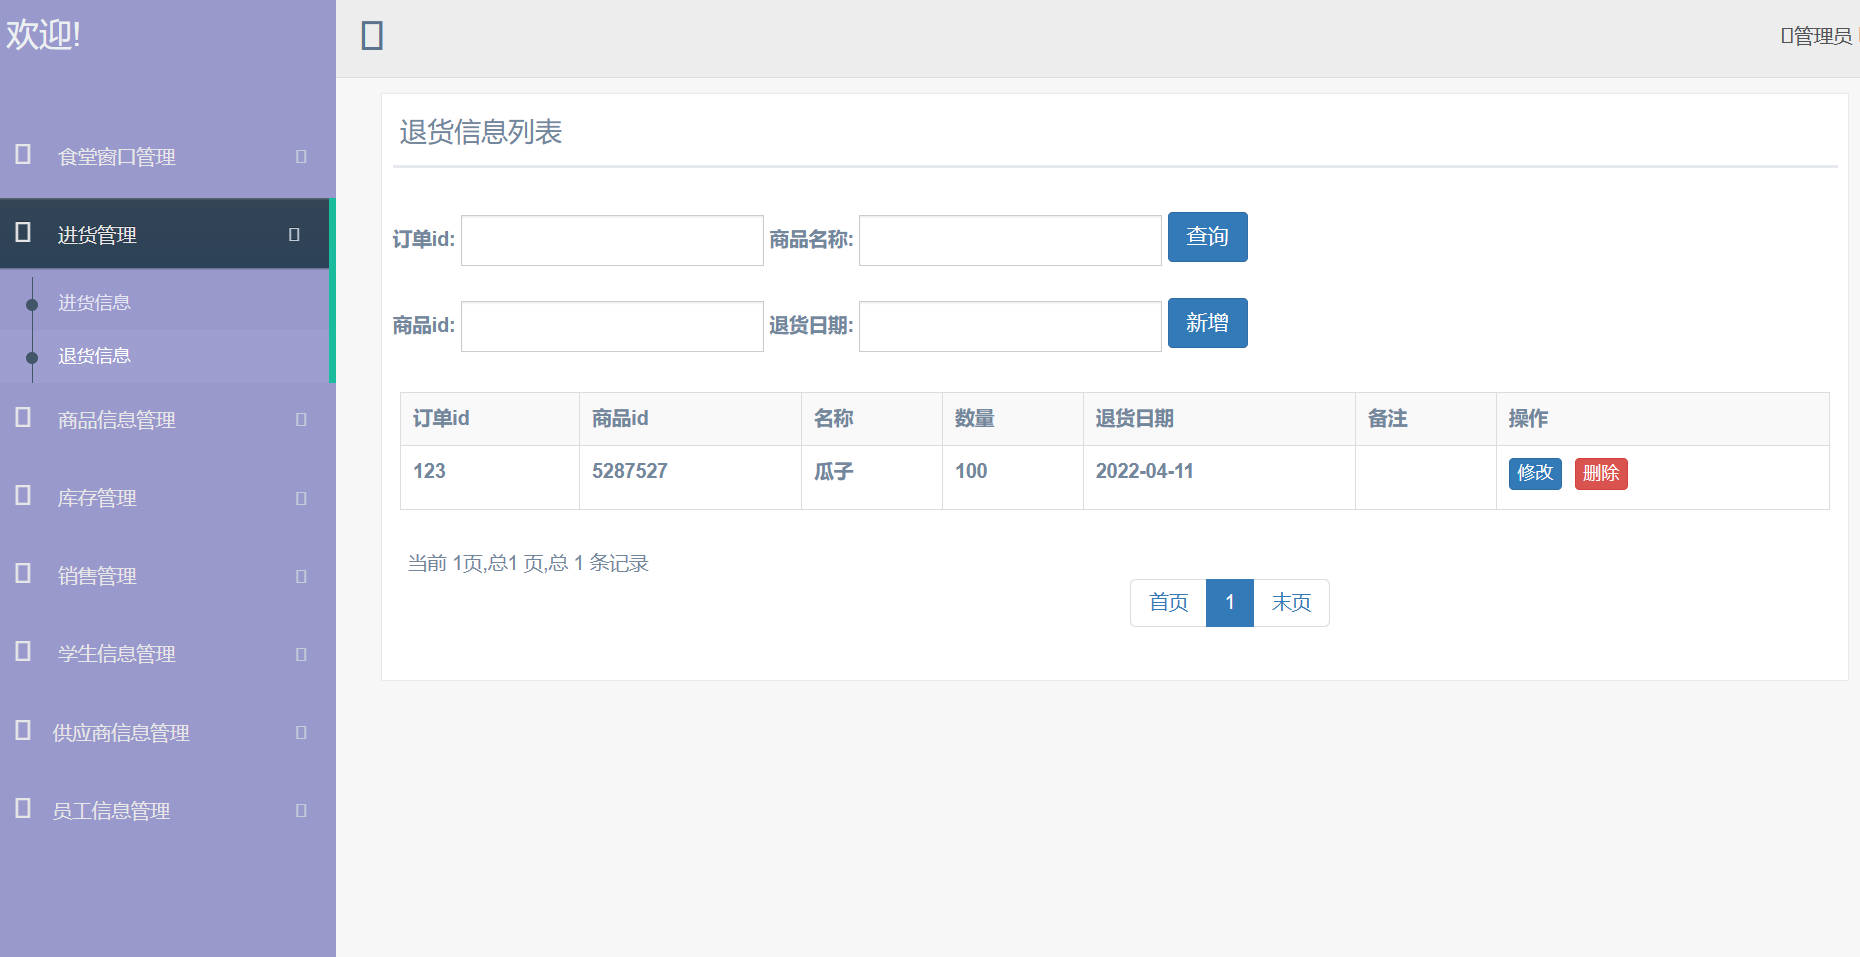Click the hamburger menu icon in the top bar
Screen dimensions: 1860x957
pos(371,35)
